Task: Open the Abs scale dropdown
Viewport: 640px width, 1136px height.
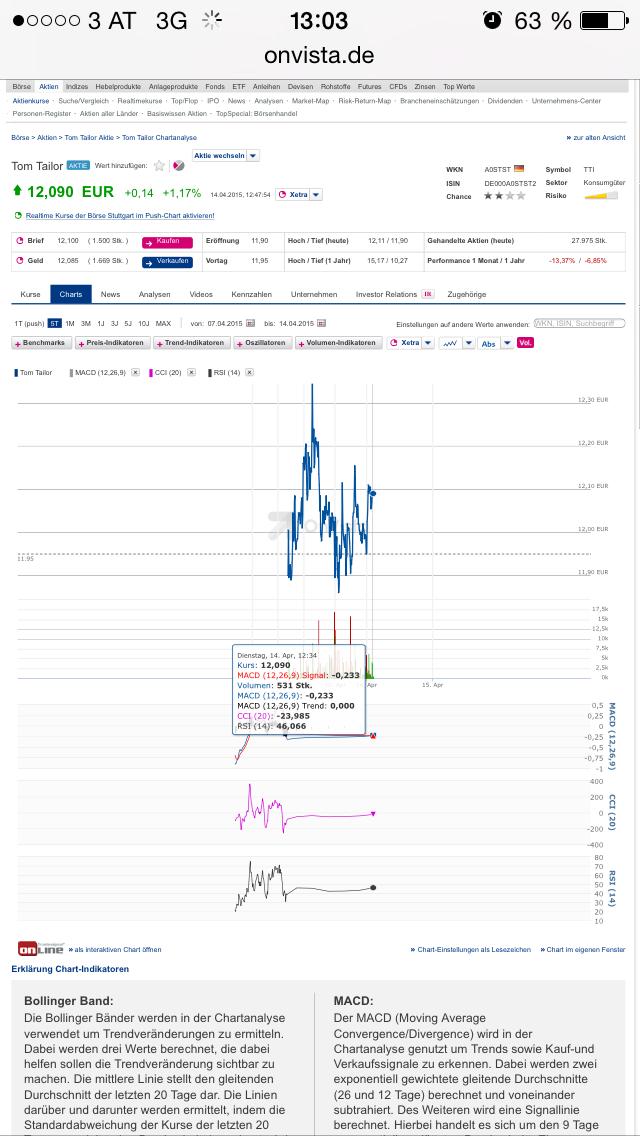Action: coord(496,343)
